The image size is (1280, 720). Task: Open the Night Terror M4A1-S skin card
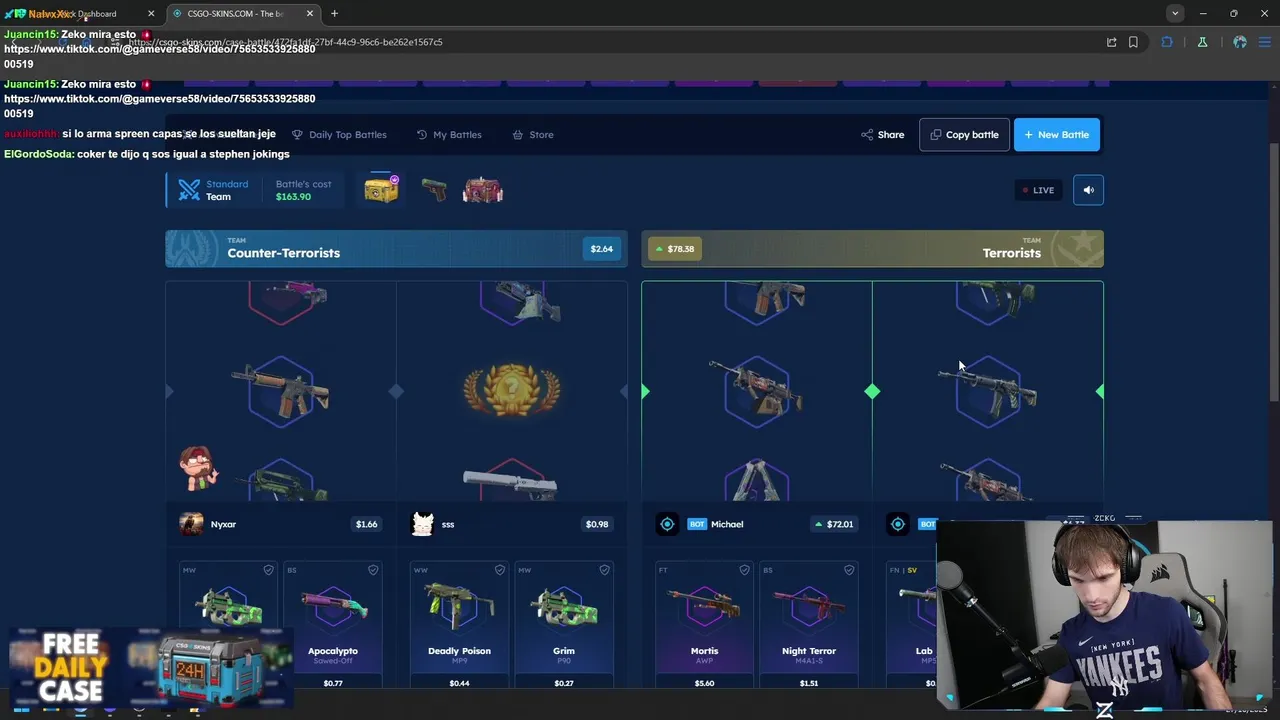tap(809, 625)
